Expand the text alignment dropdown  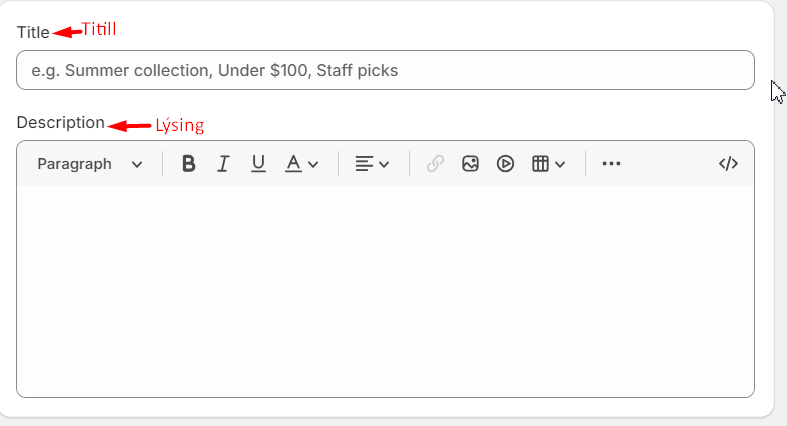click(372, 164)
